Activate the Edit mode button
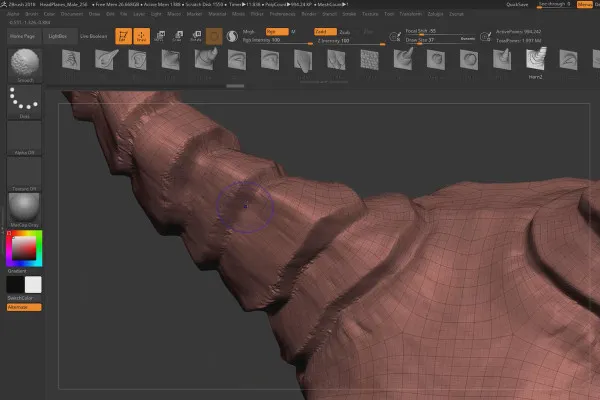 [122, 36]
